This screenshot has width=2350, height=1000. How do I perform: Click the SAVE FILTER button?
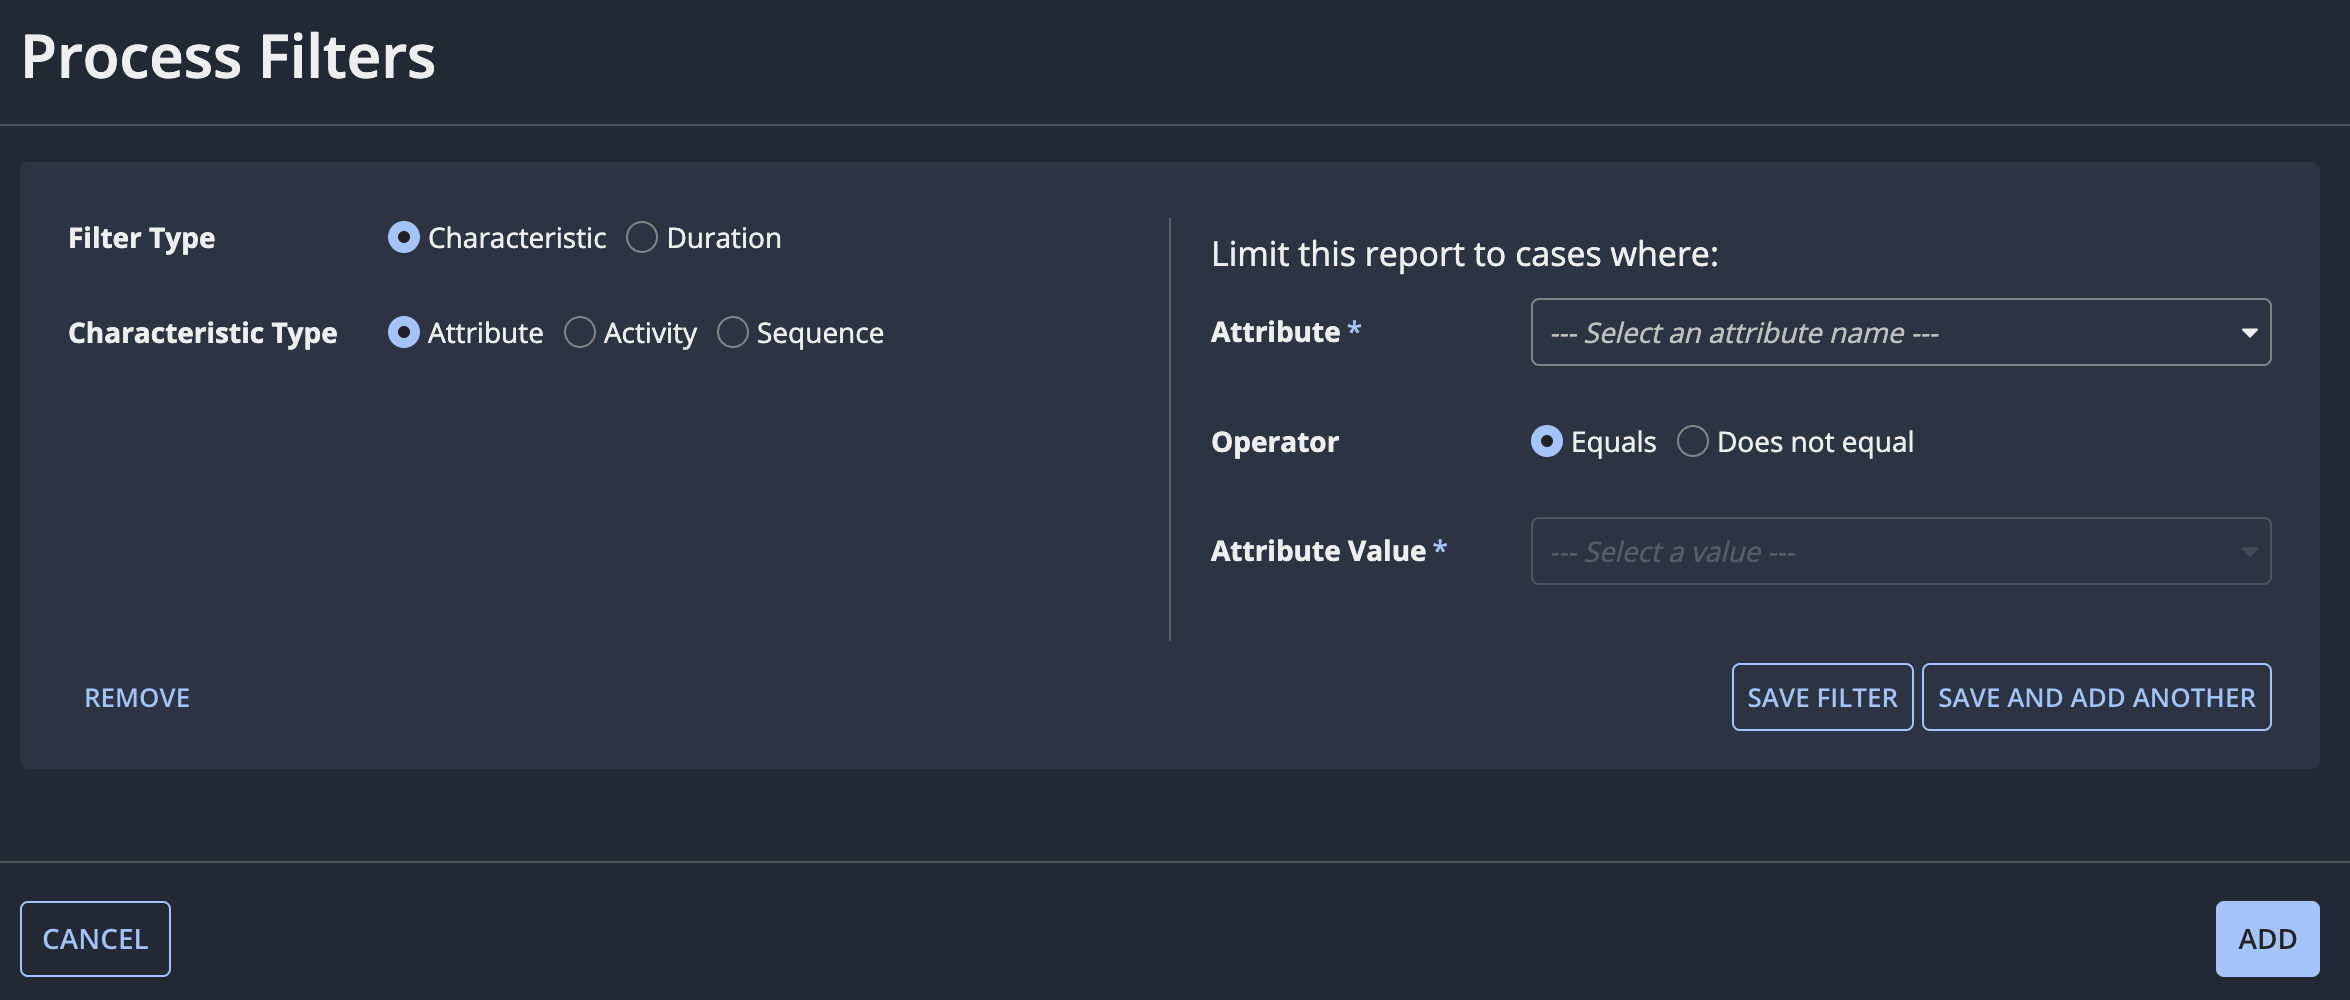[x=1822, y=697]
